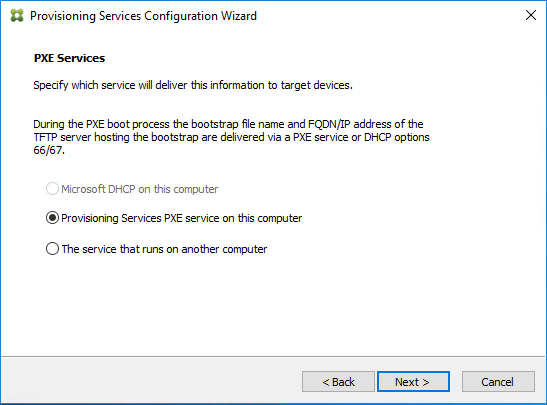
Task: Click the '66/67.' text line
Action: [49, 150]
